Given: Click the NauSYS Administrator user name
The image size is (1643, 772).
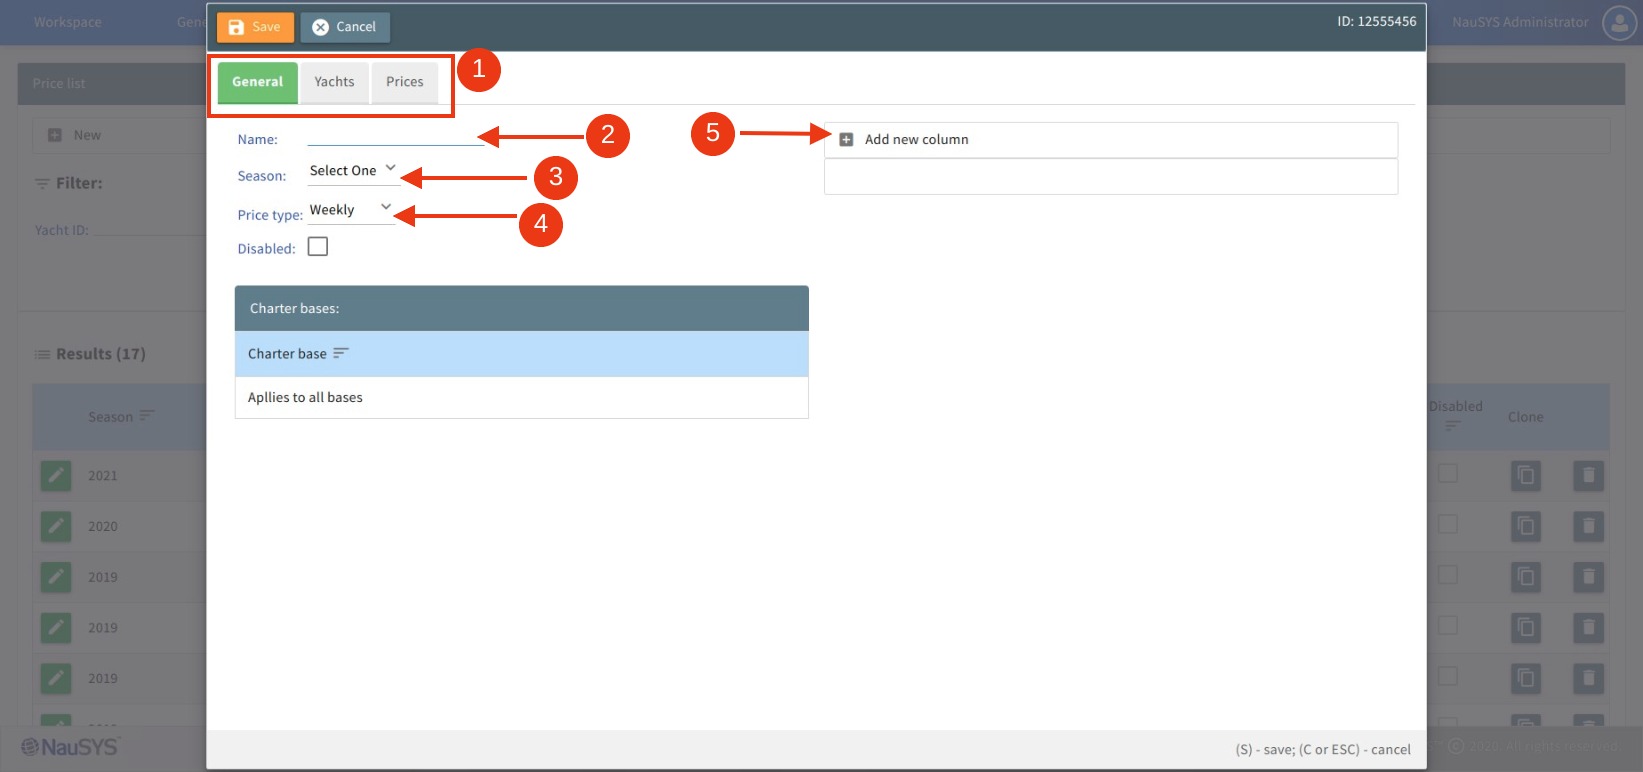Looking at the screenshot, I should (1520, 22).
